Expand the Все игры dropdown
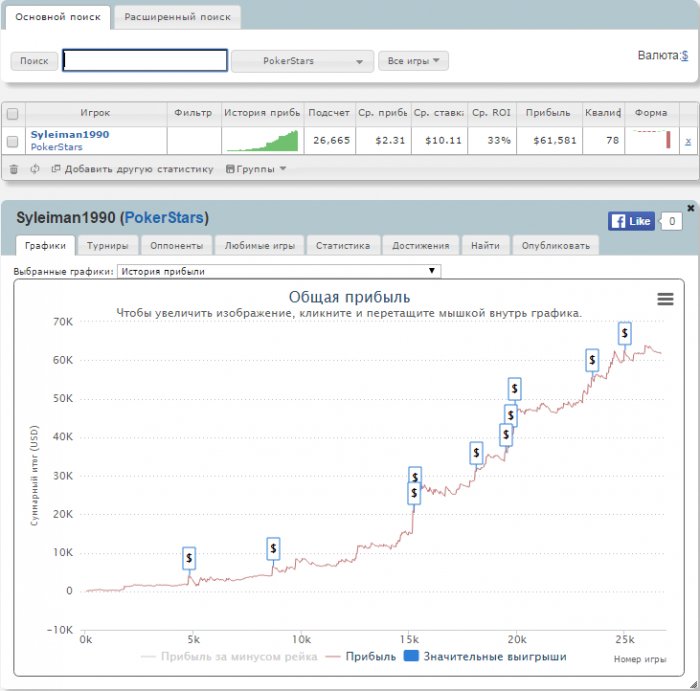 [x=413, y=61]
